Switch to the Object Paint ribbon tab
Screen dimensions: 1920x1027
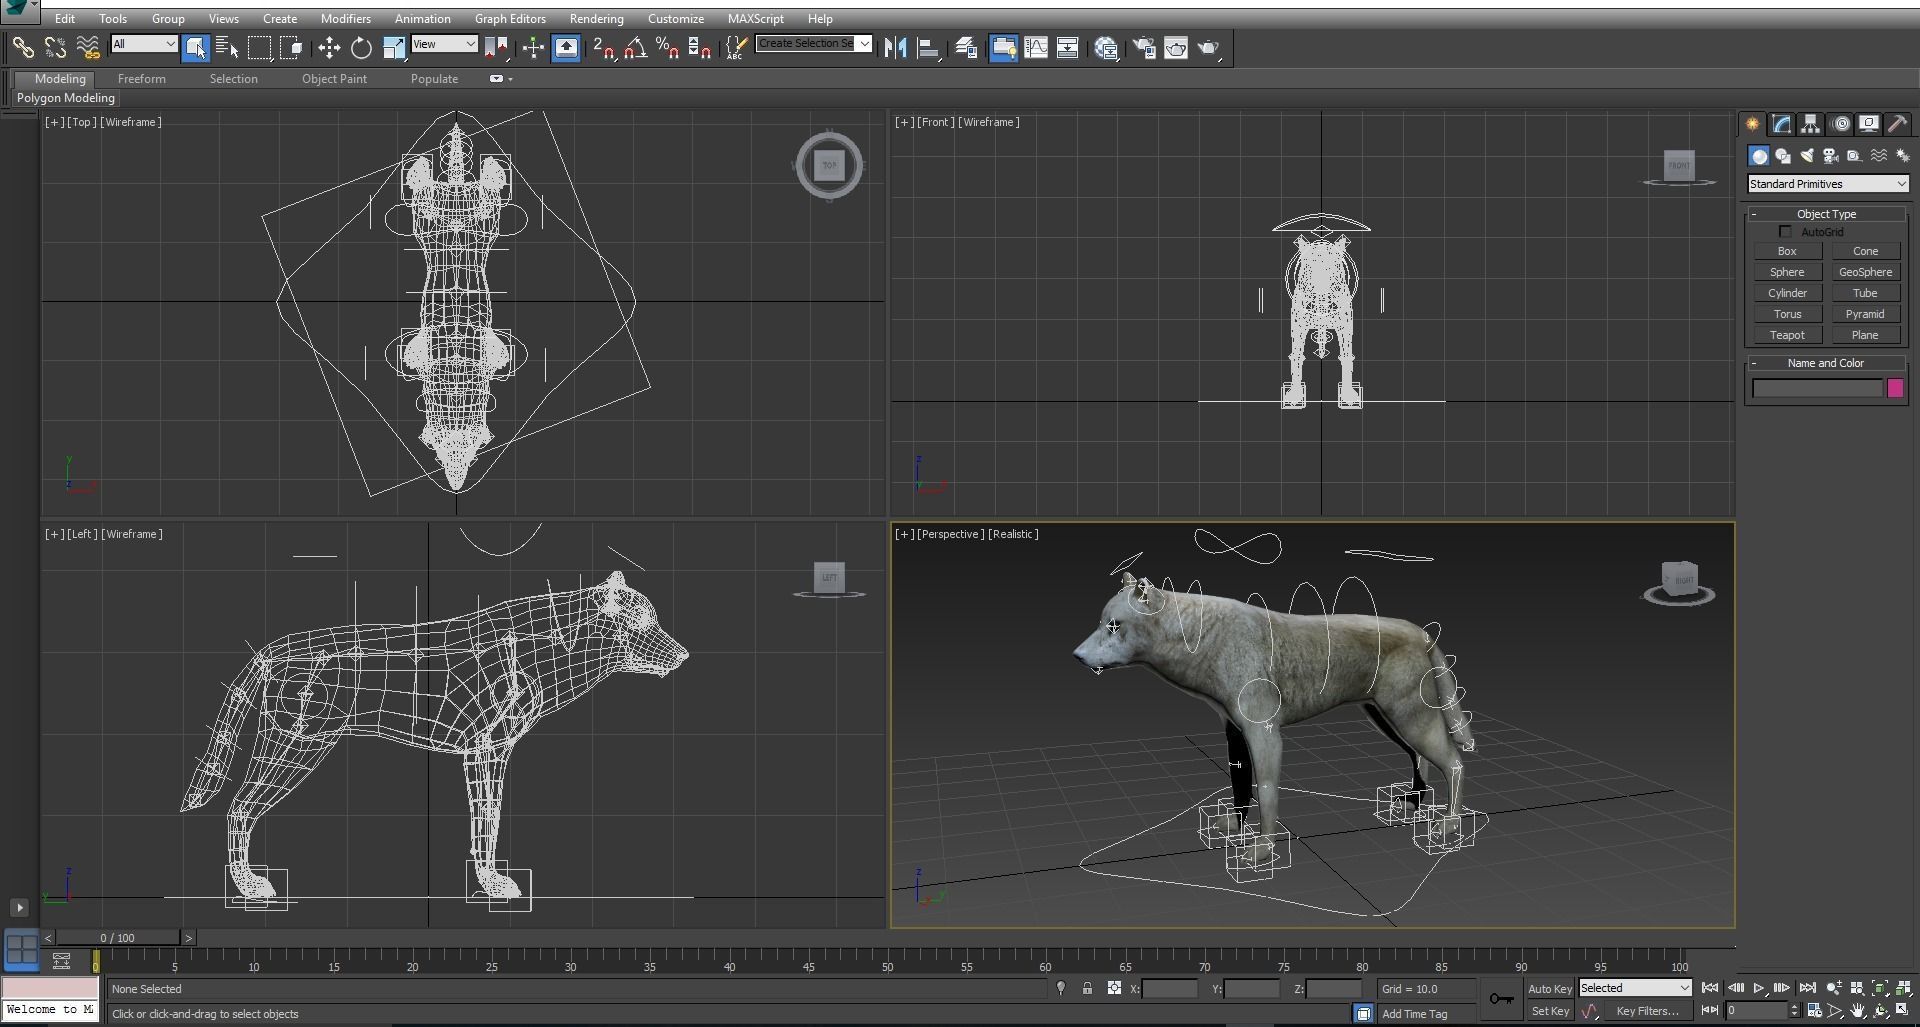[x=334, y=79]
